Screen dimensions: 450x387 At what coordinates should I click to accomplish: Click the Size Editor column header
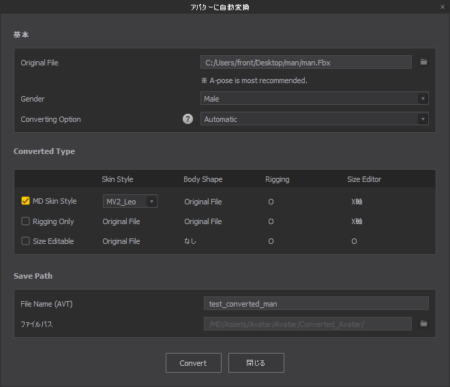click(364, 179)
